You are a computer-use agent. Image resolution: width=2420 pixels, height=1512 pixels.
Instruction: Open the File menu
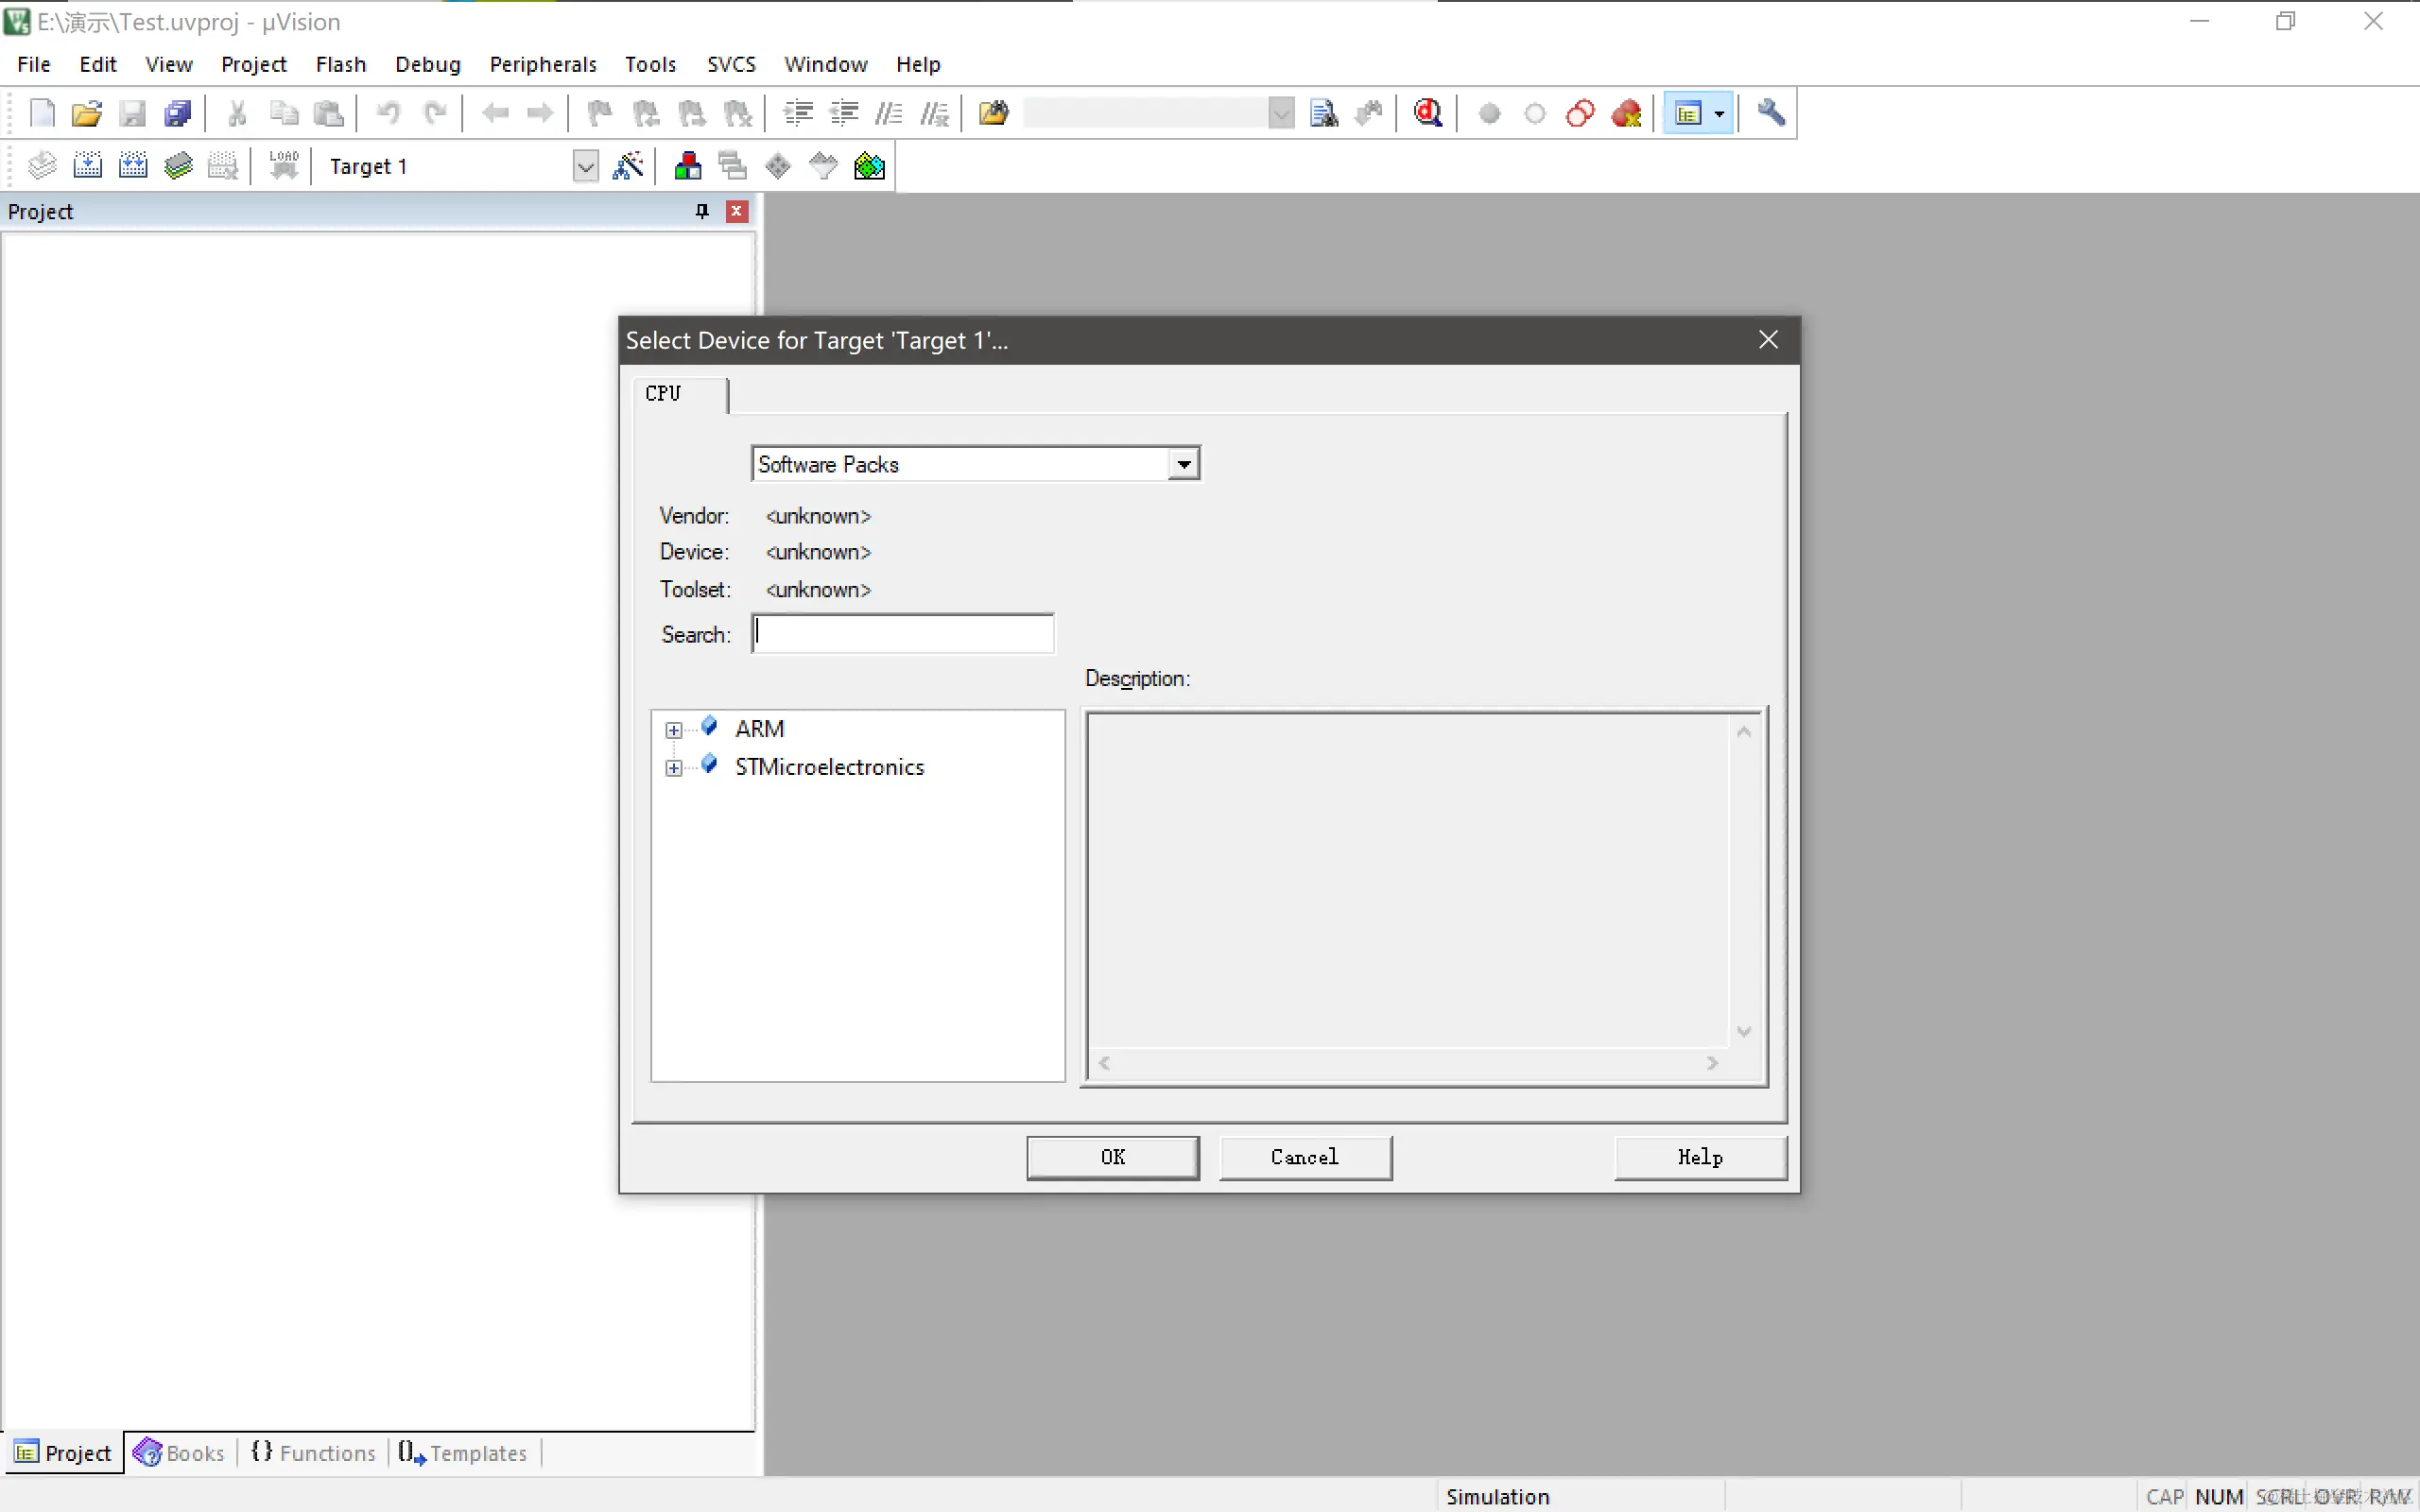tap(33, 64)
